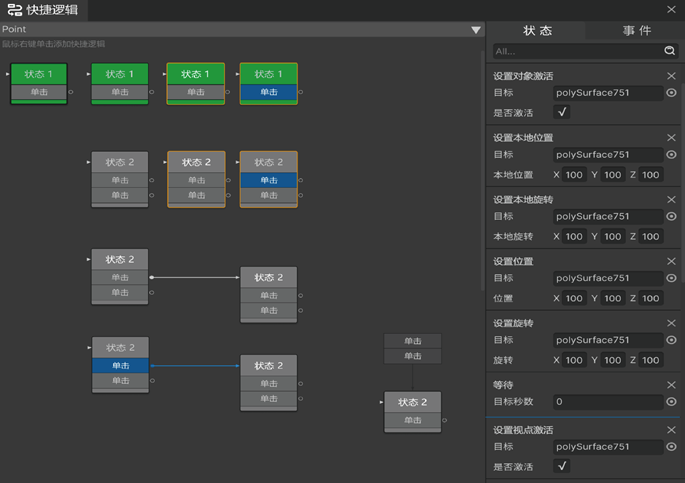This screenshot has height=483, width=685.
Task: Click 设置位置 section title
Action: click(513, 261)
